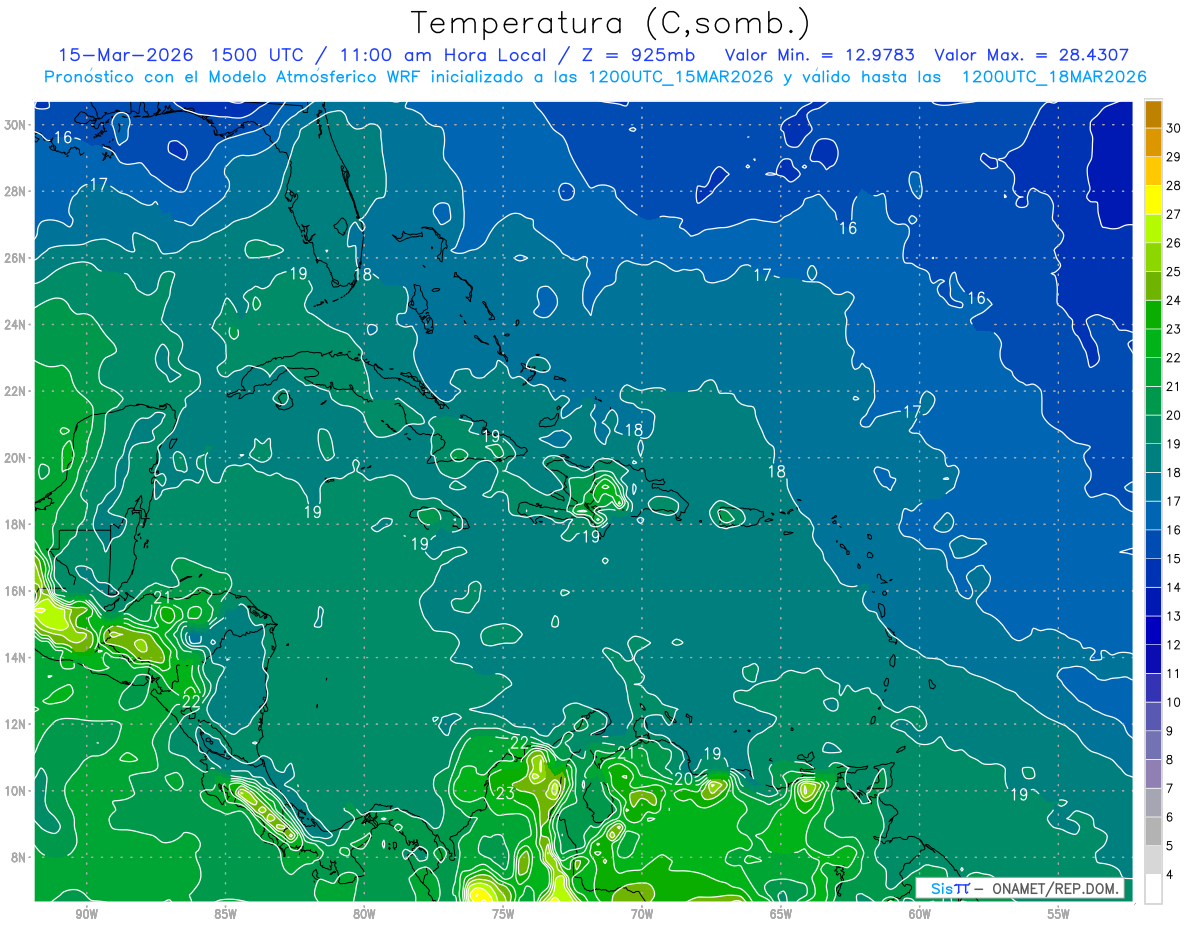1200x927 pixels.
Task: Click color scale value label '25'
Action: (1174, 272)
